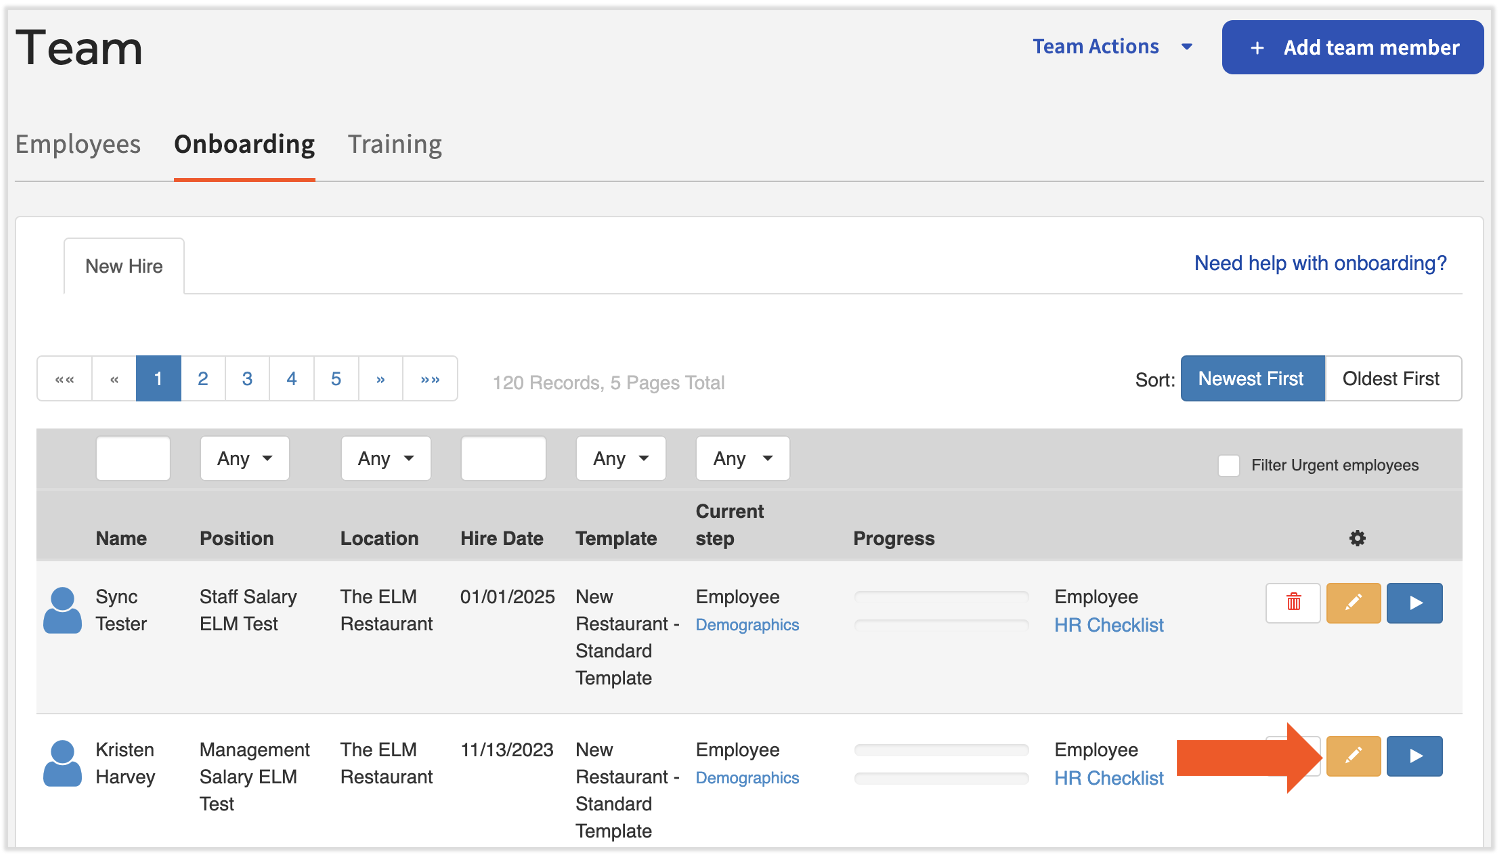
Task: Open the Template filter dropdown
Action: (621, 458)
